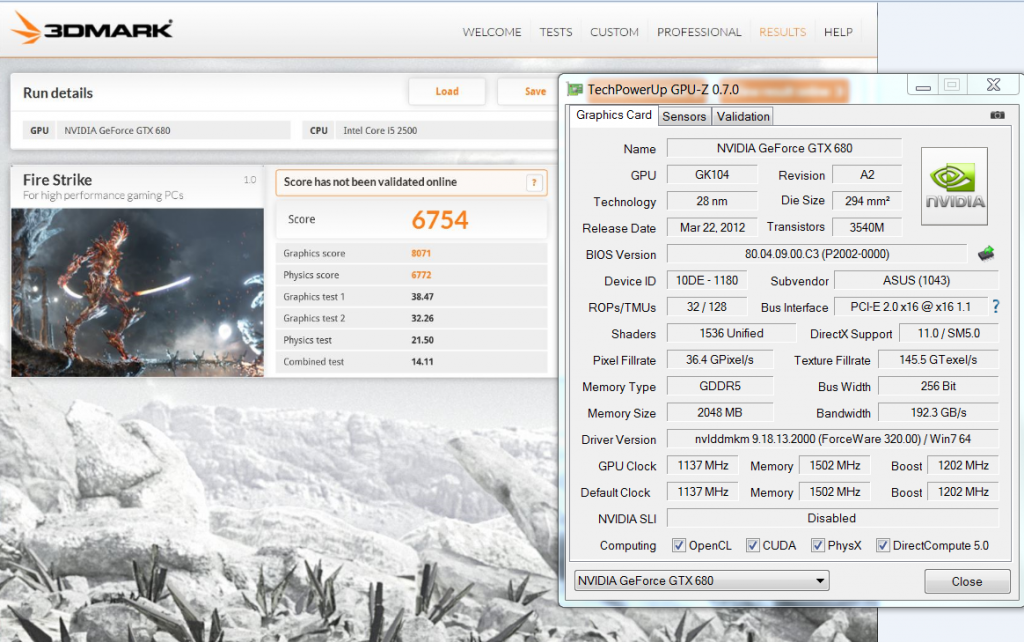Click the Fire Strike heading
This screenshot has height=642, width=1024.
[57, 180]
